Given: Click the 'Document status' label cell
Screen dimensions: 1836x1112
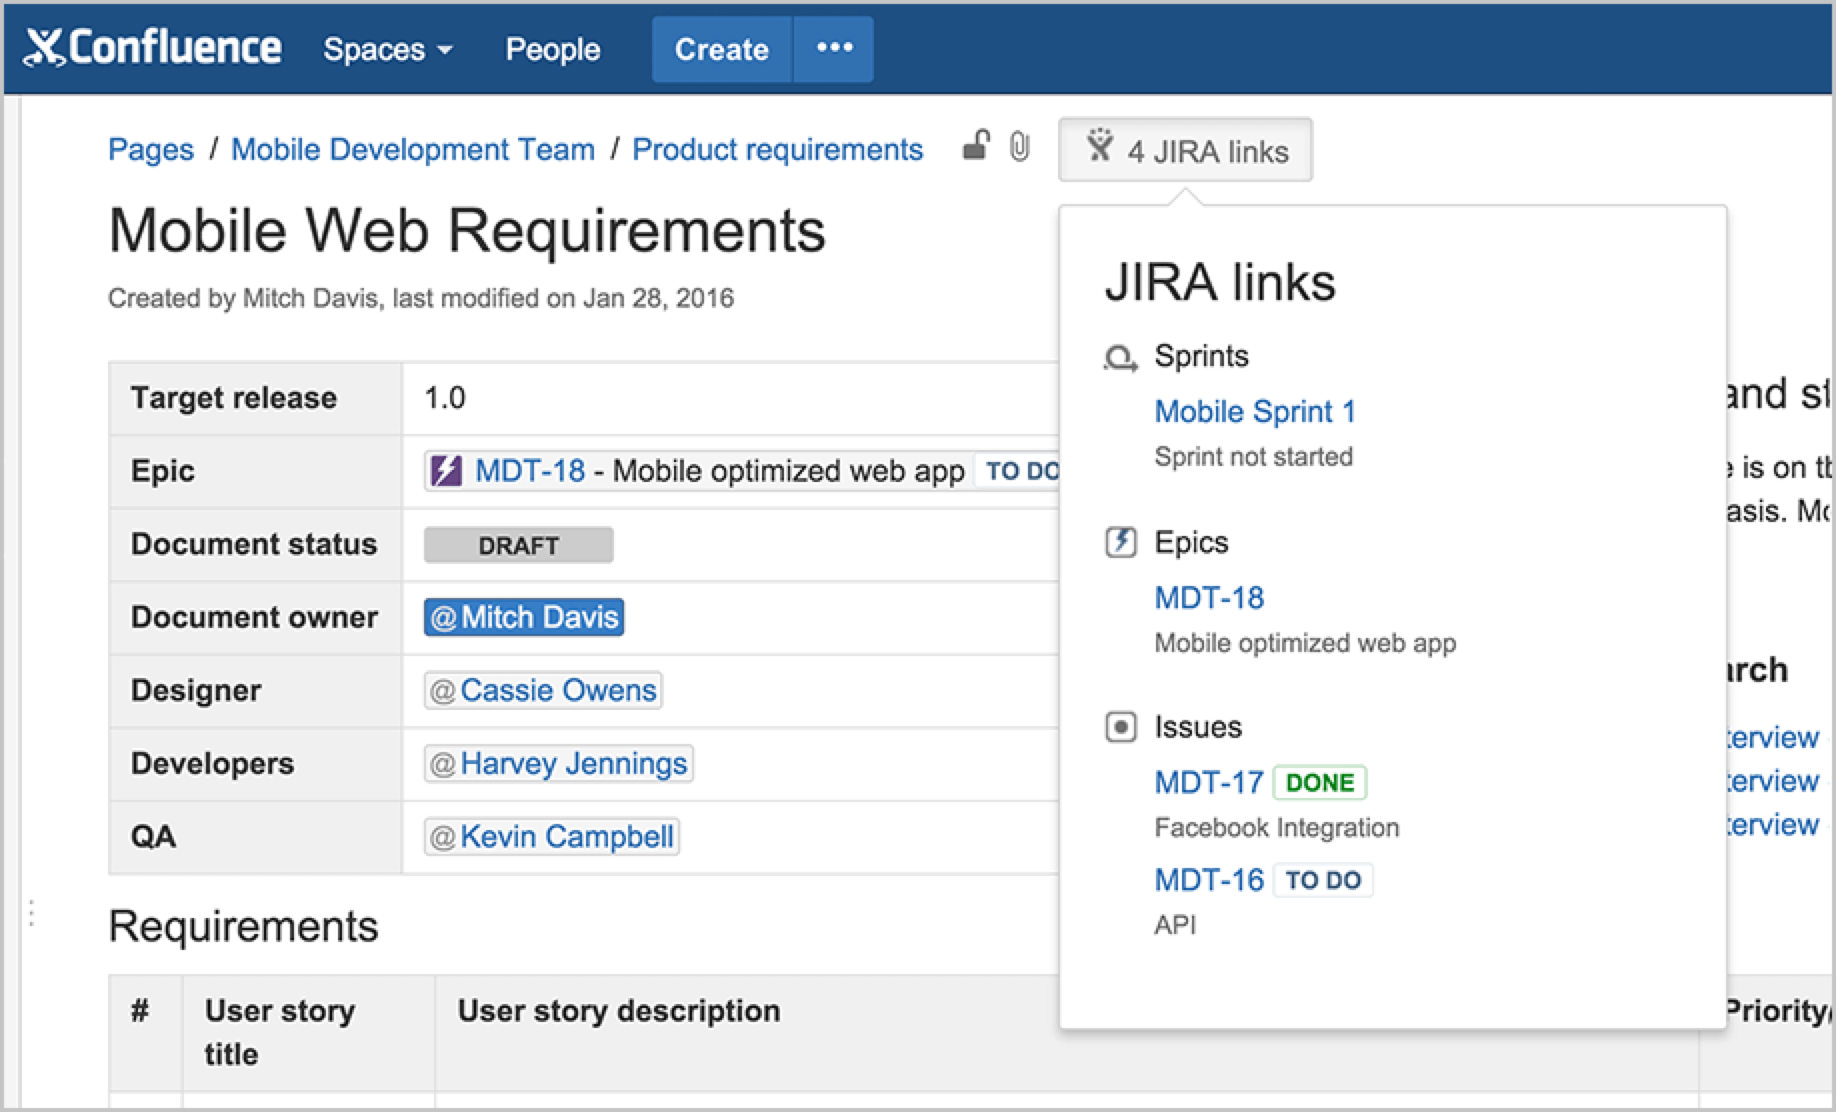Looking at the screenshot, I should click(x=255, y=544).
